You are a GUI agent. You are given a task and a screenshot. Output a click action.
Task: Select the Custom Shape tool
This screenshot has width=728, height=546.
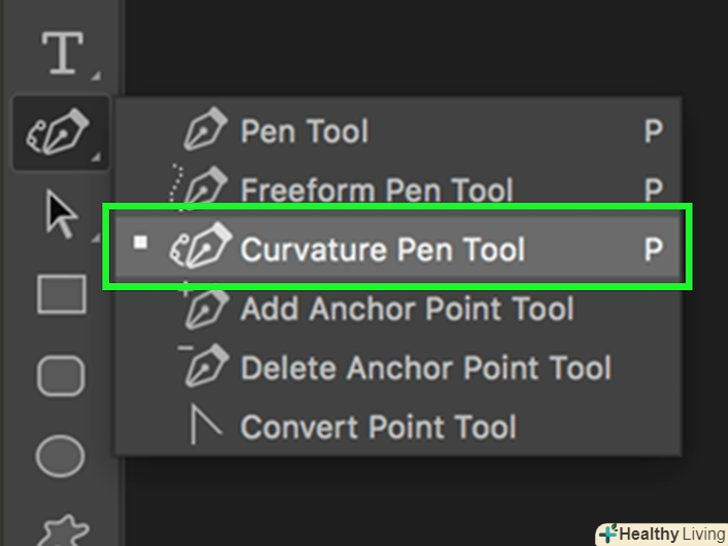coord(62,530)
